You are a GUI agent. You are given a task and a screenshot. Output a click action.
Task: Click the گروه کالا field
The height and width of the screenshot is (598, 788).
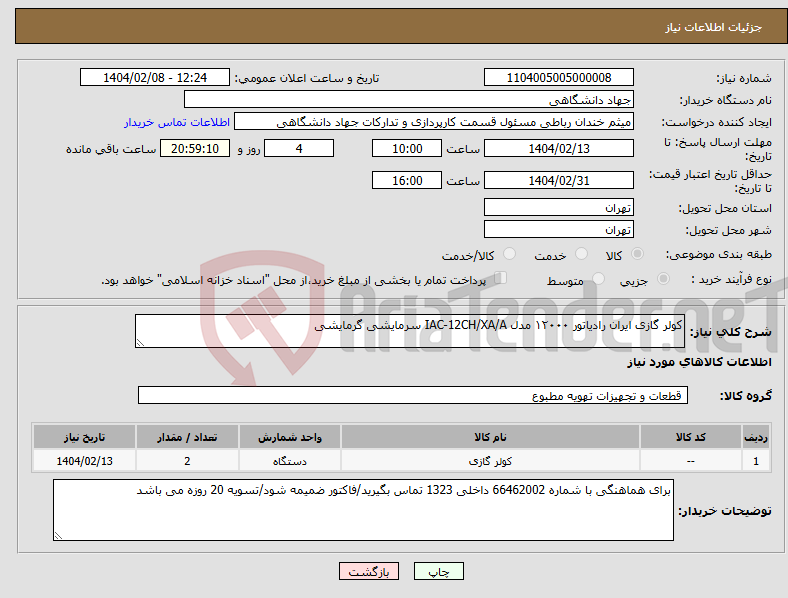[x=413, y=395]
